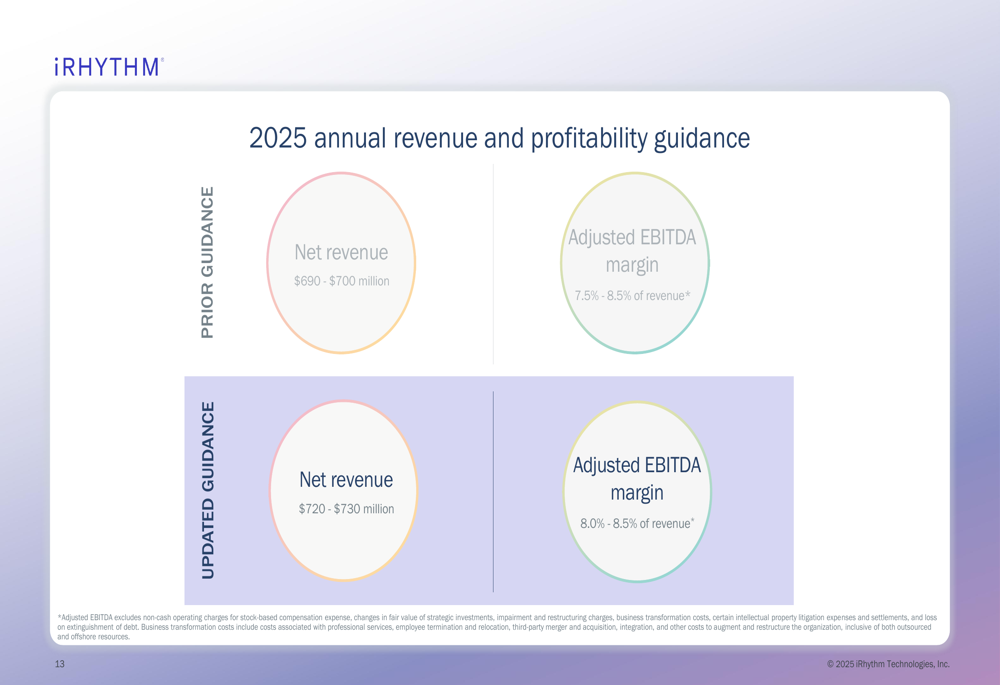Click the vertical divider in the updated guidance row
The width and height of the screenshot is (1000, 685).
pos(493,490)
